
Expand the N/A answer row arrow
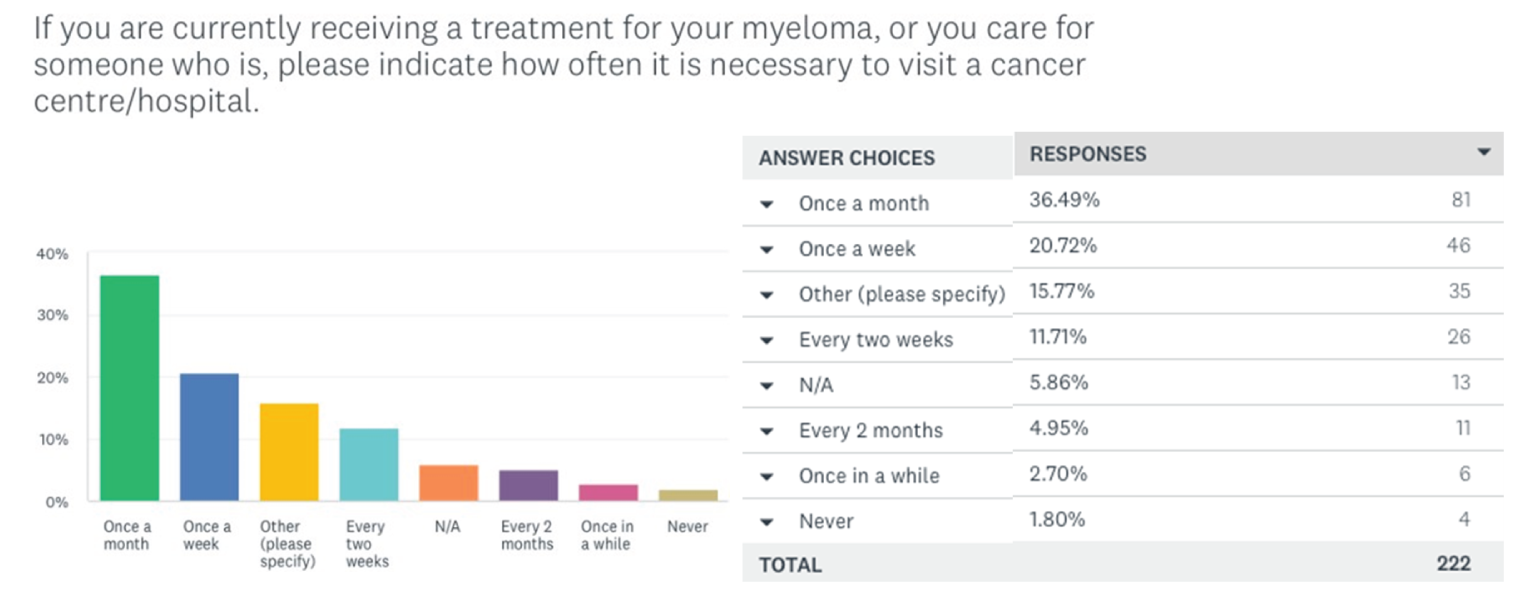(x=767, y=386)
